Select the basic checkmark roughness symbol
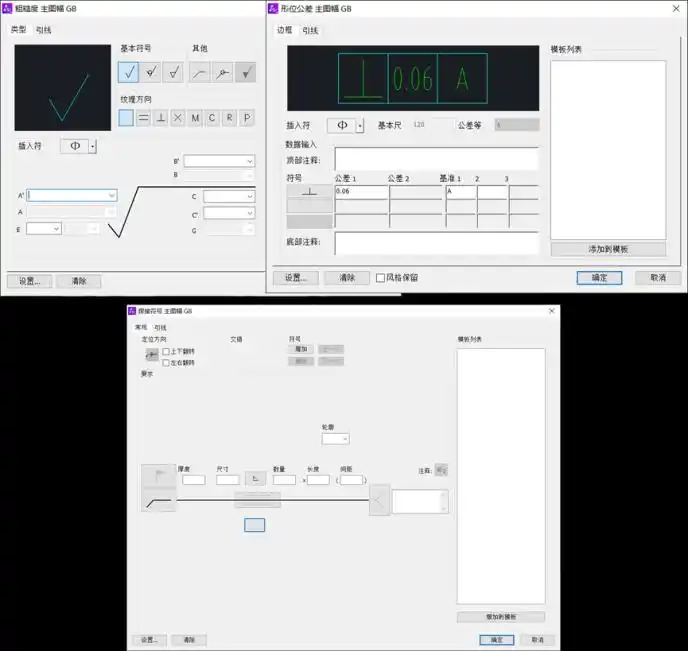Screen dimensions: 688x651 point(128,72)
